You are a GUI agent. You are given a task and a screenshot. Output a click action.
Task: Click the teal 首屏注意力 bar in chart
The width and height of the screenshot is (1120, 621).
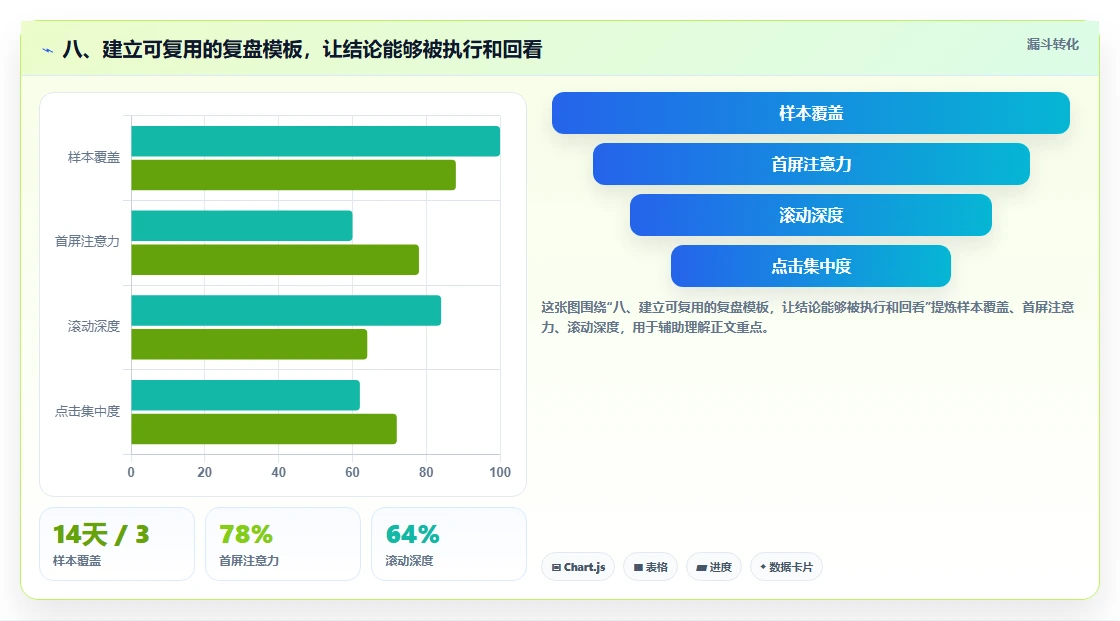click(x=242, y=226)
